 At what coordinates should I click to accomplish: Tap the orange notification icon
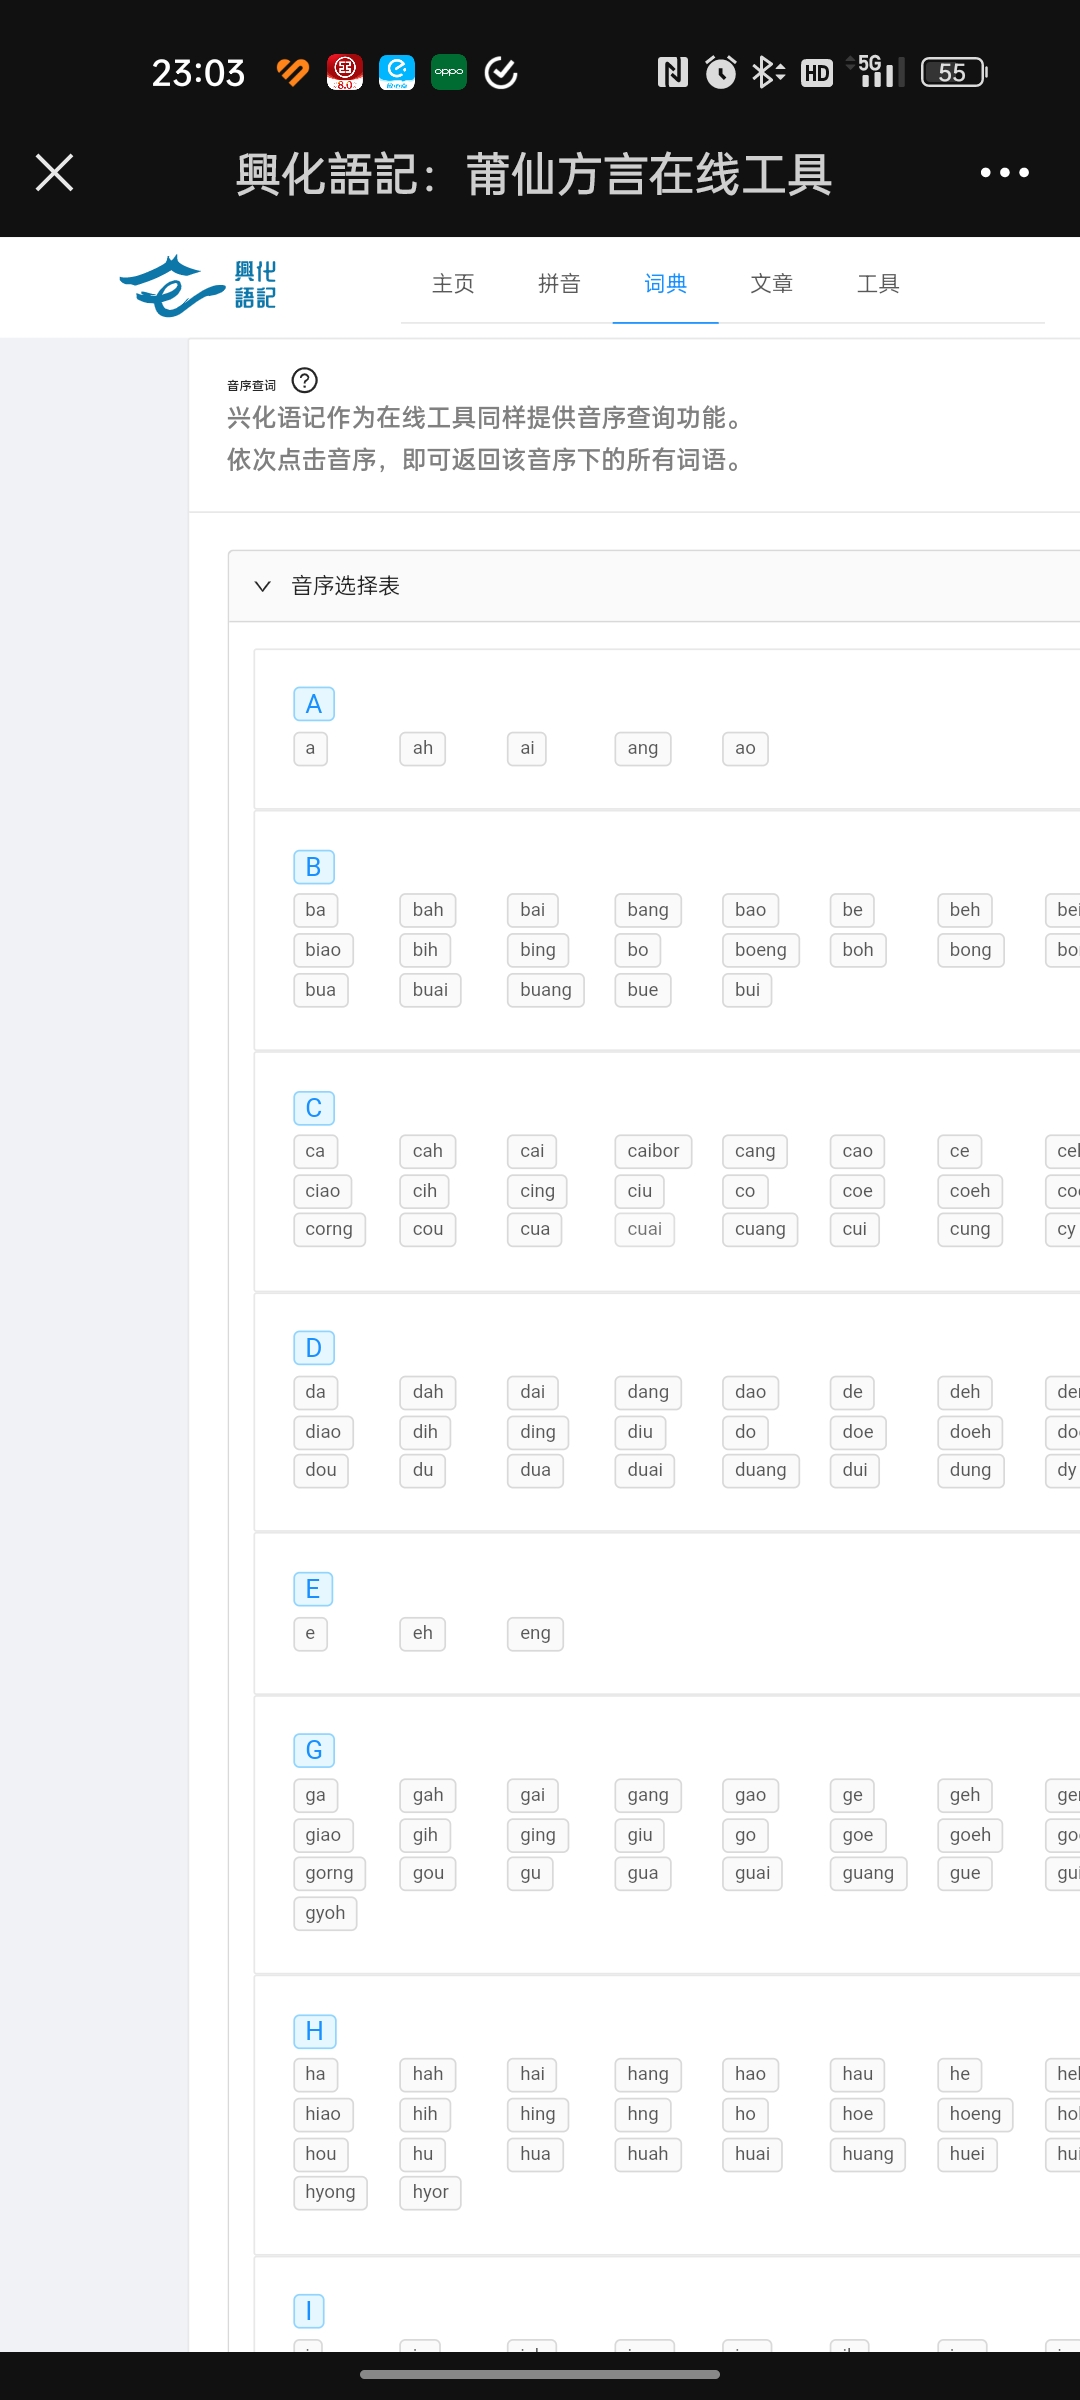pyautogui.click(x=293, y=72)
